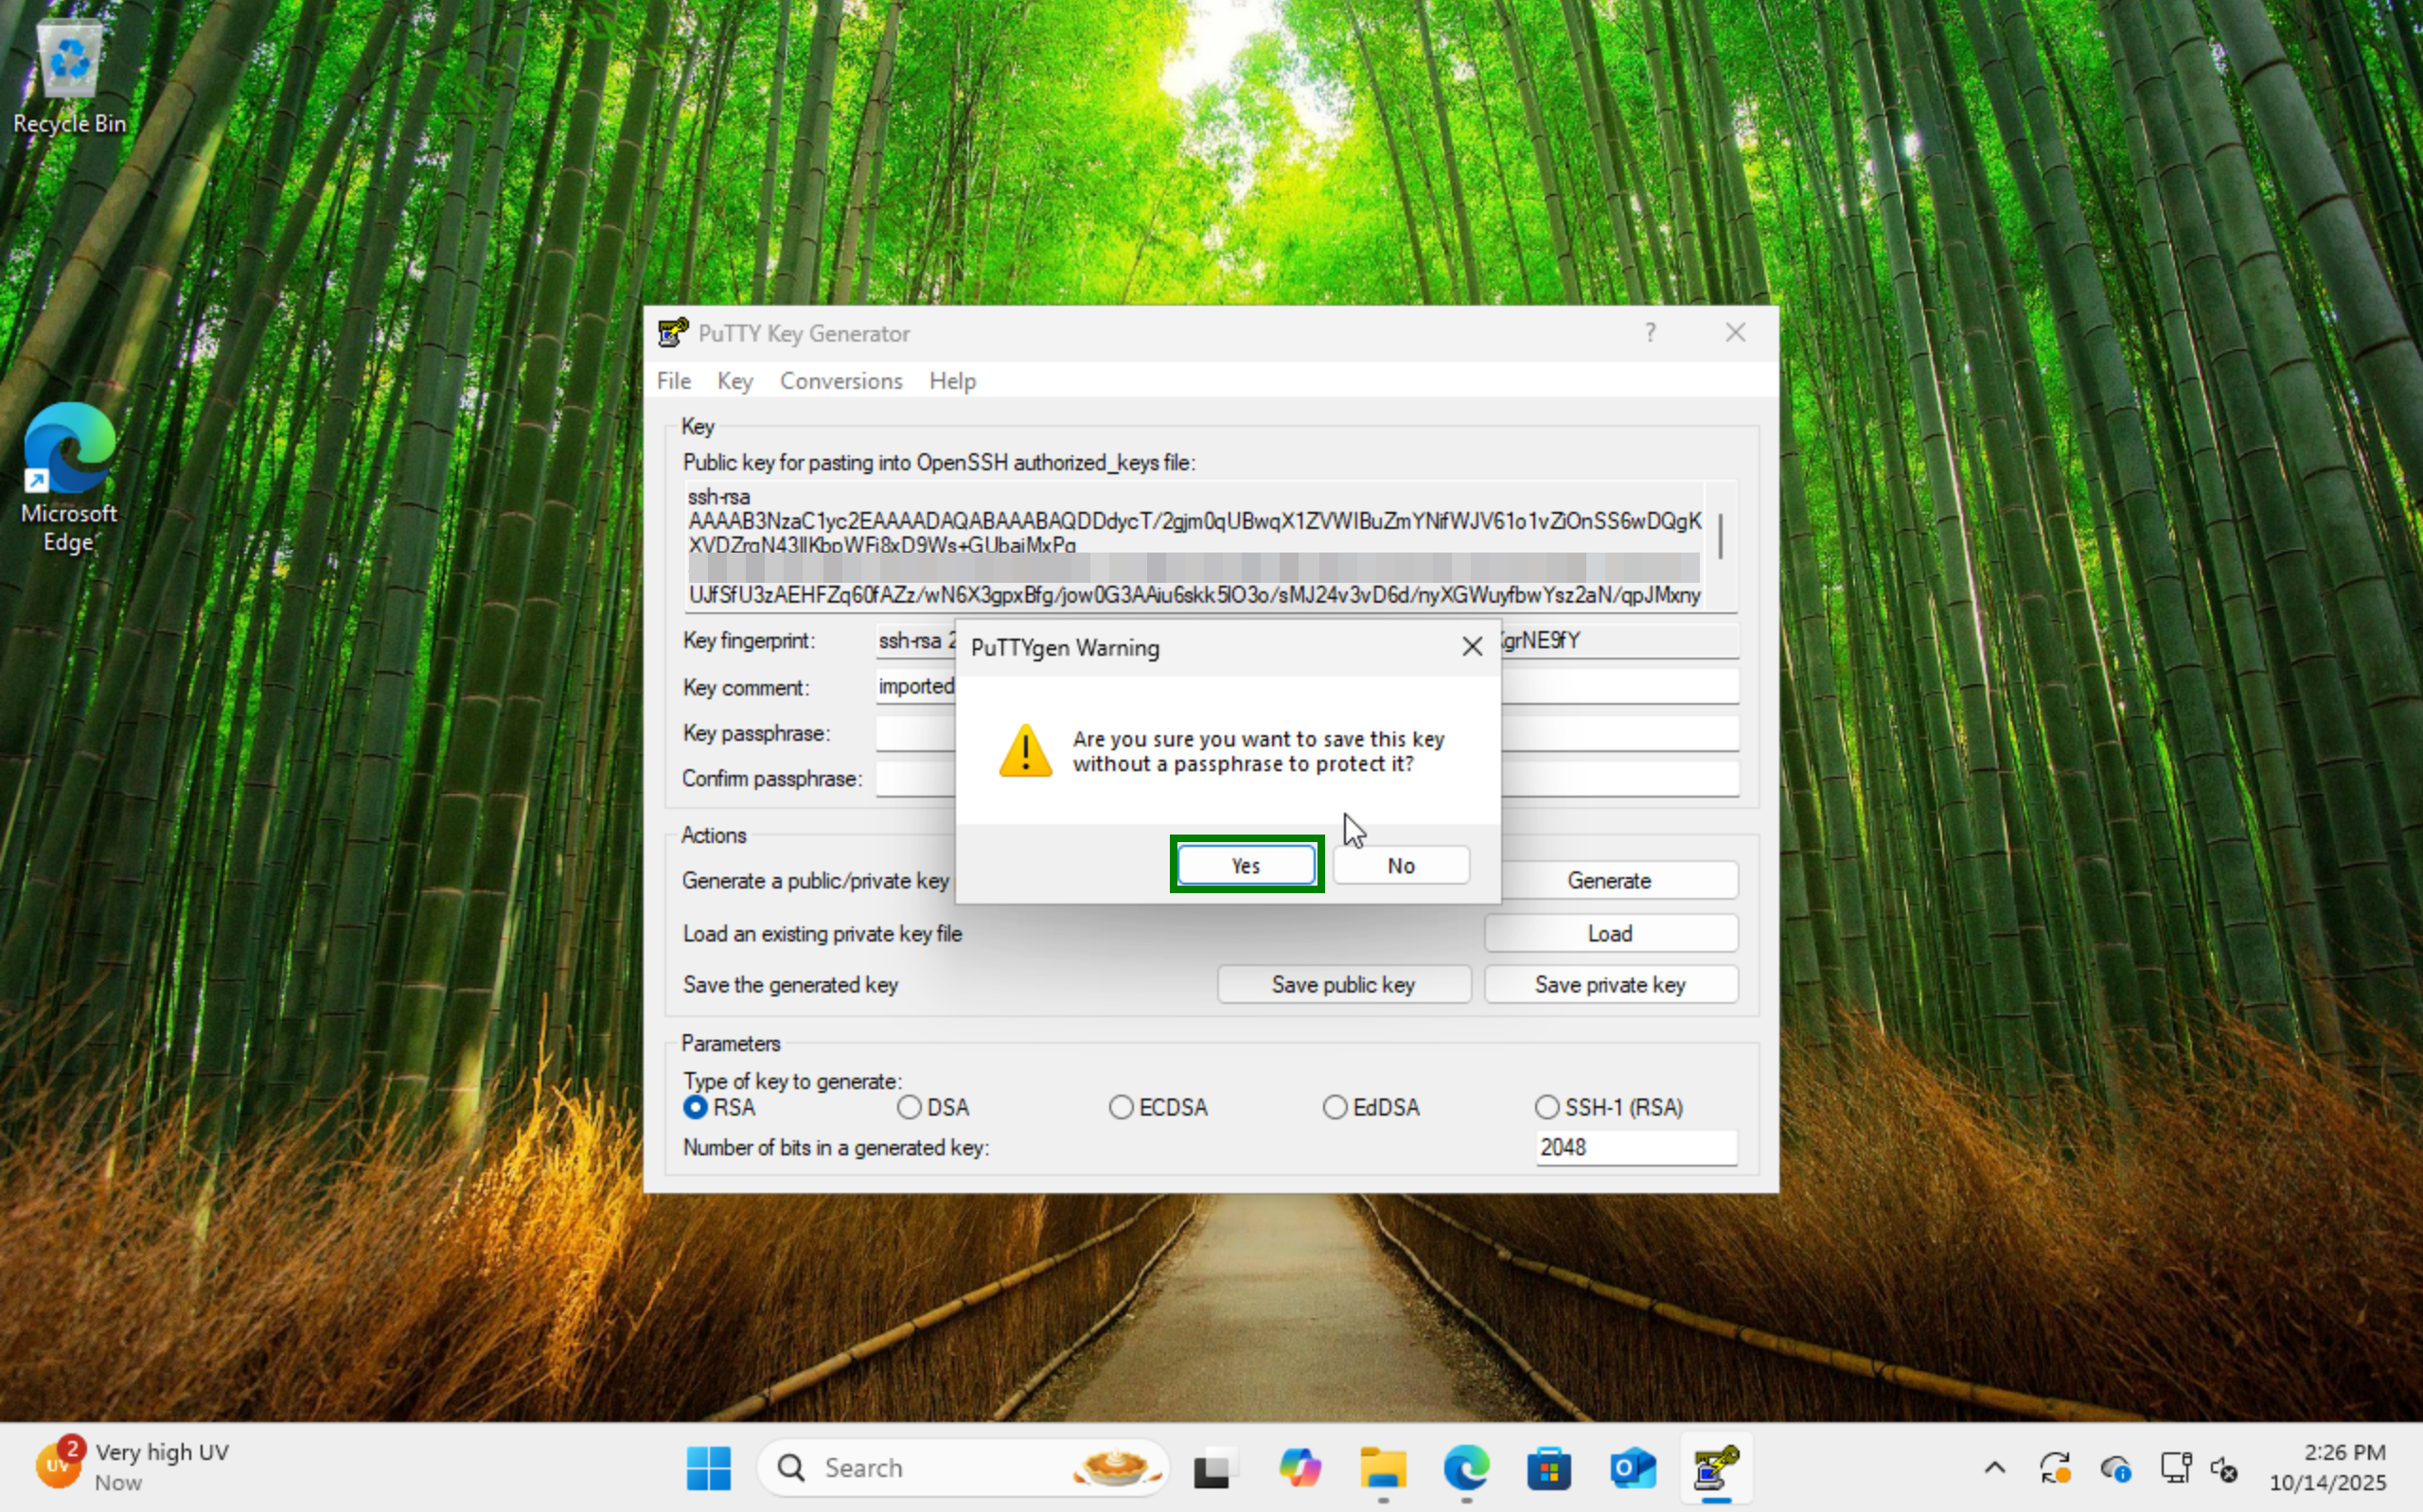Image resolution: width=2423 pixels, height=1512 pixels.
Task: Open the Conversions menu
Action: 840,381
